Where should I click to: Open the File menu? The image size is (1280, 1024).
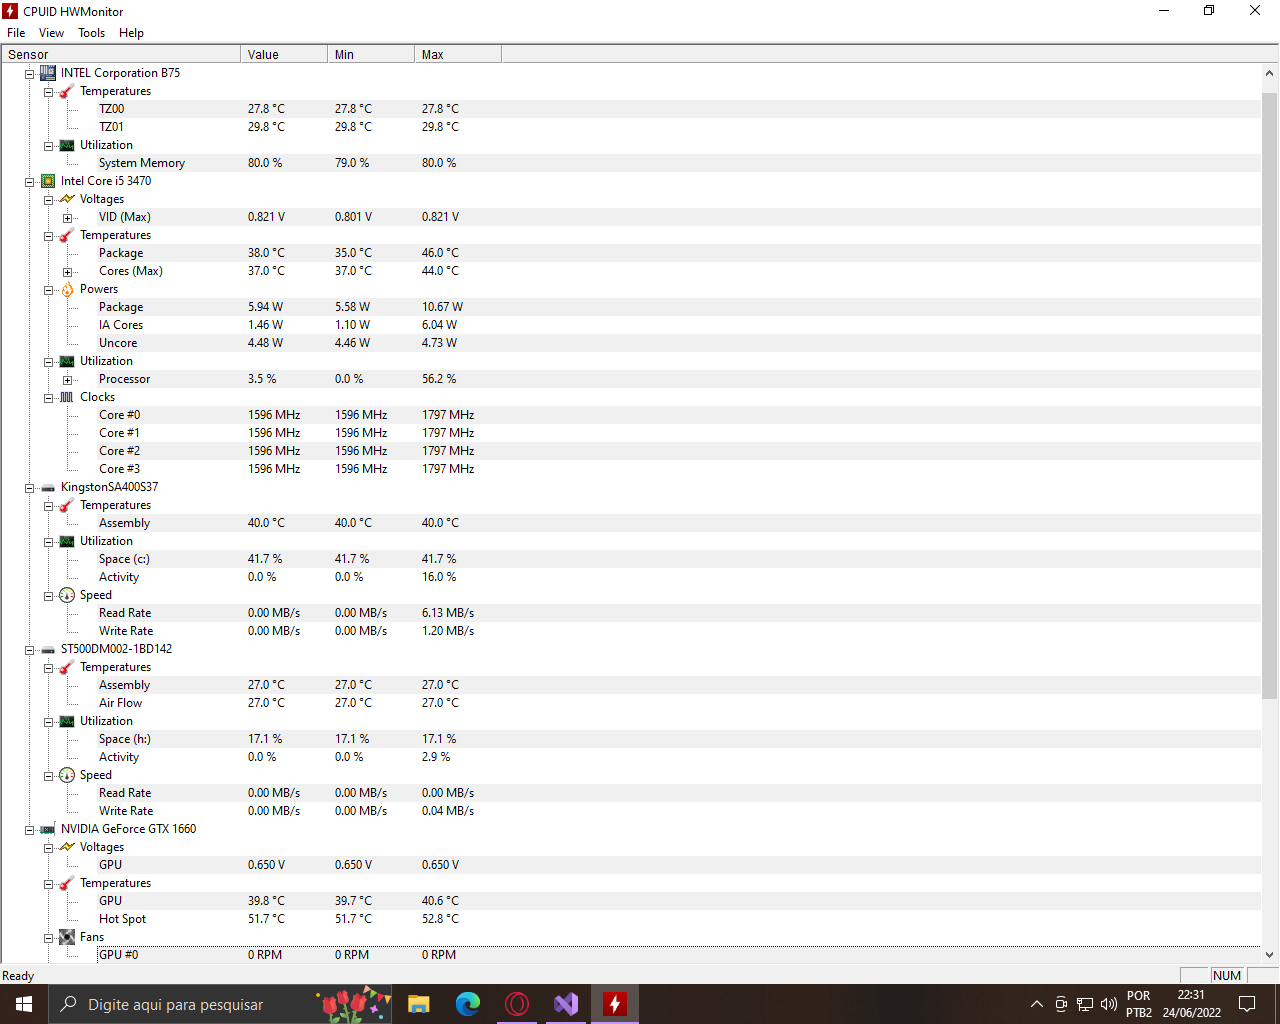16,33
